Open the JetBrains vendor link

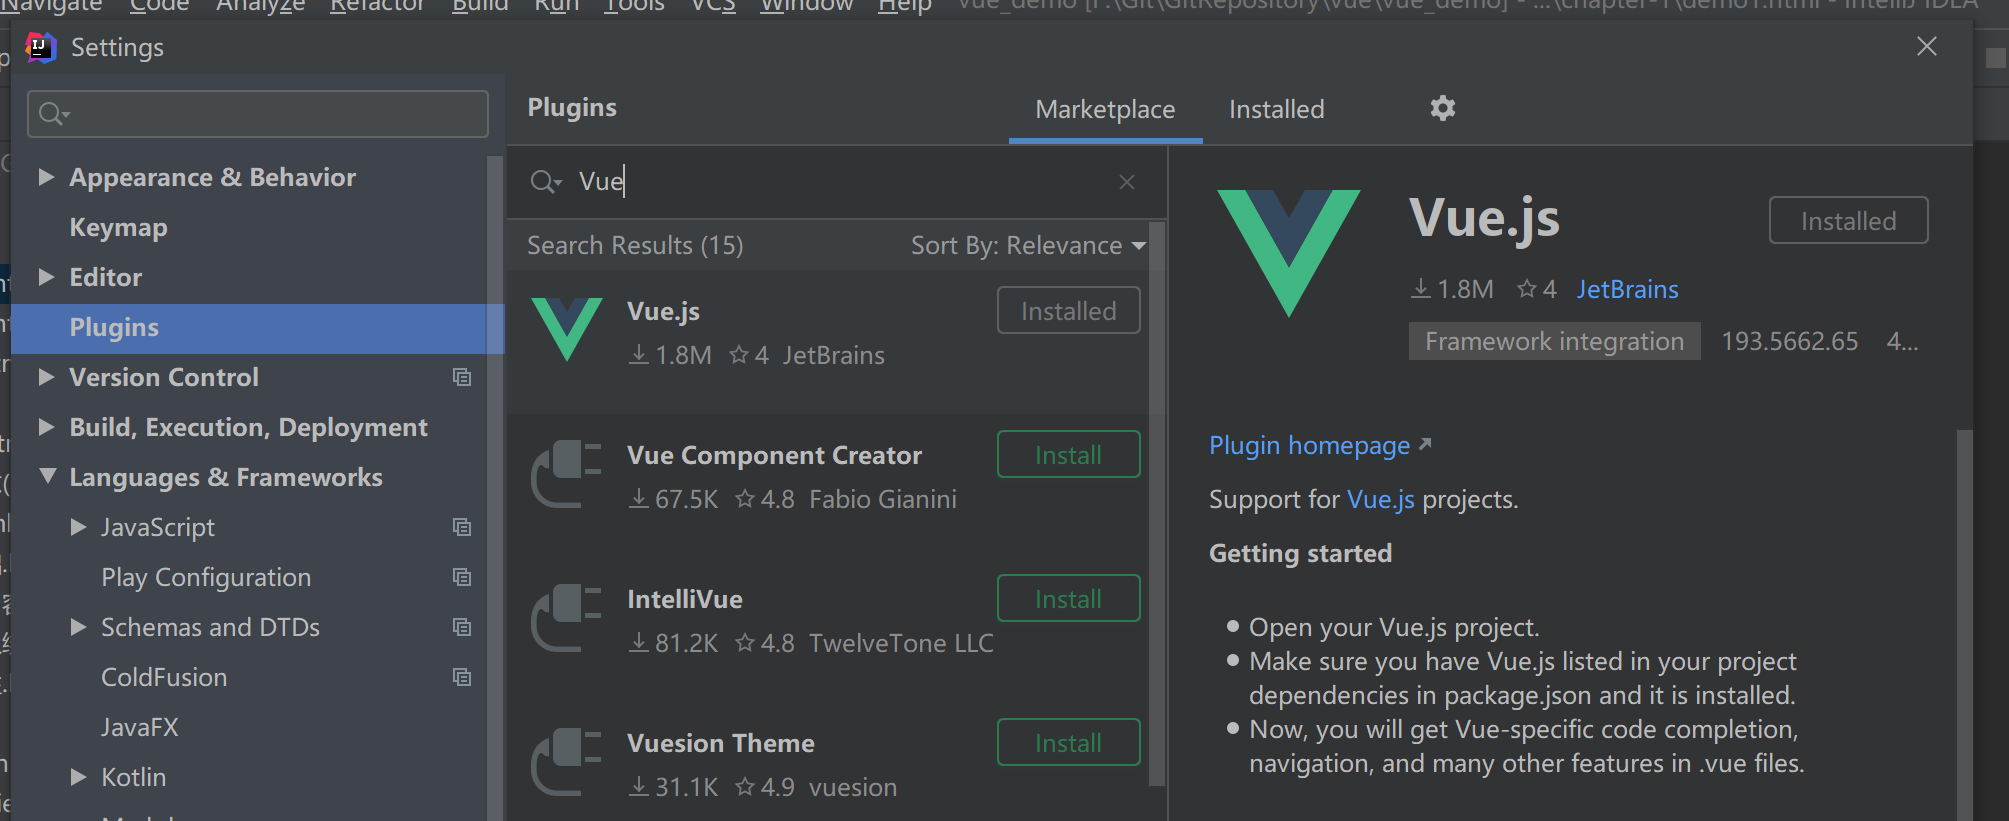pos(1627,289)
